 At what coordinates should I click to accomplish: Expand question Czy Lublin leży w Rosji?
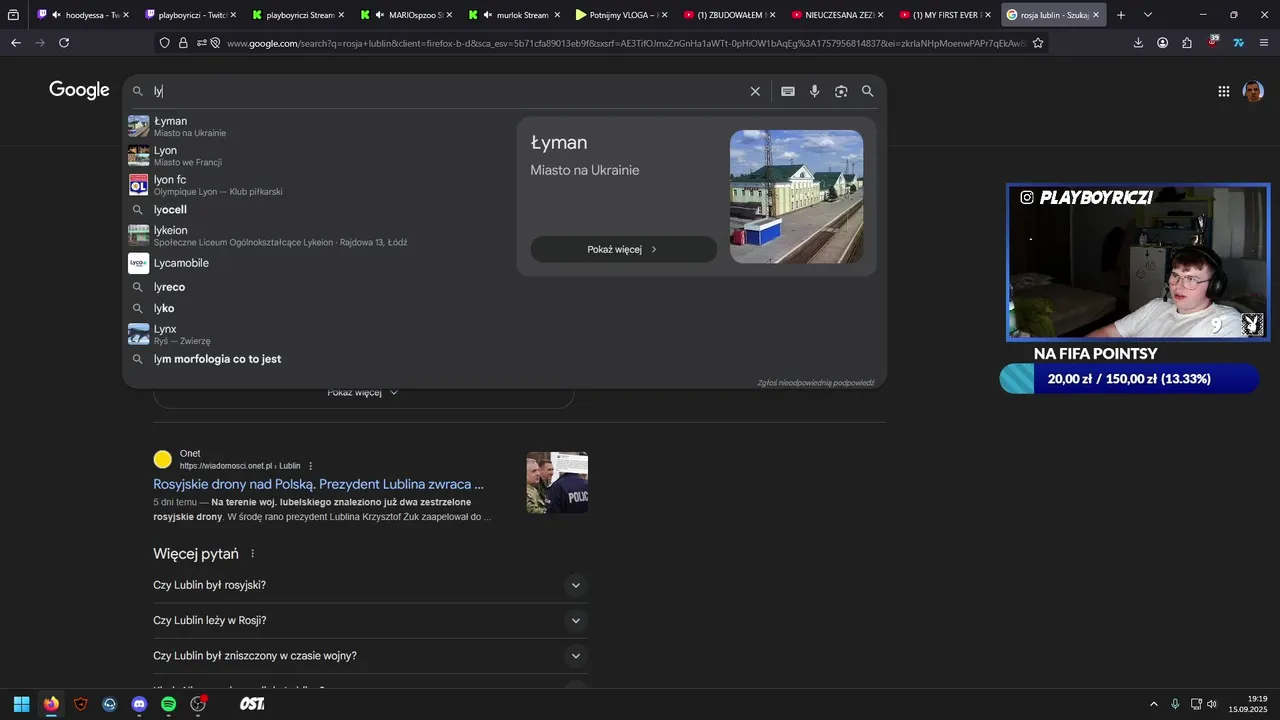click(x=370, y=620)
